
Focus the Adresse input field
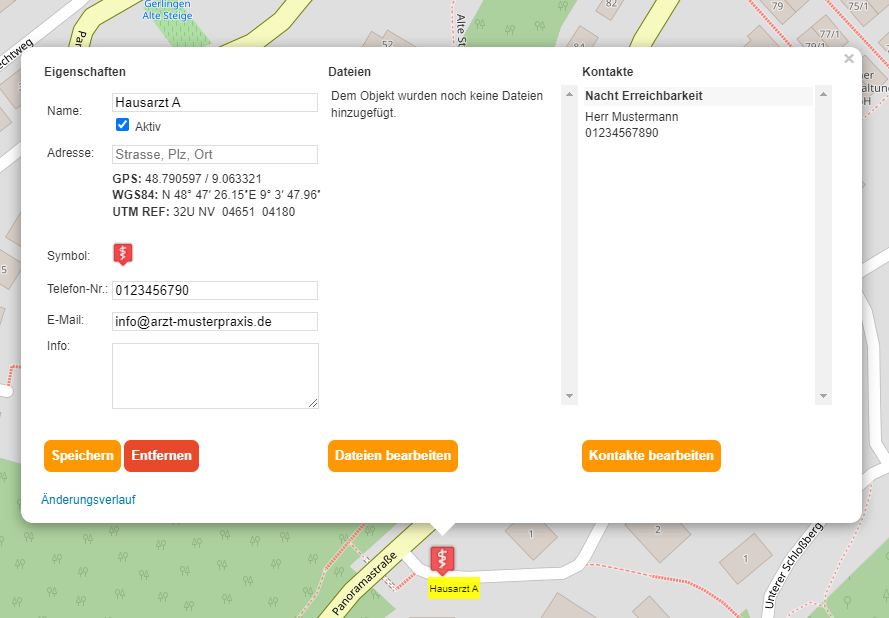point(215,154)
